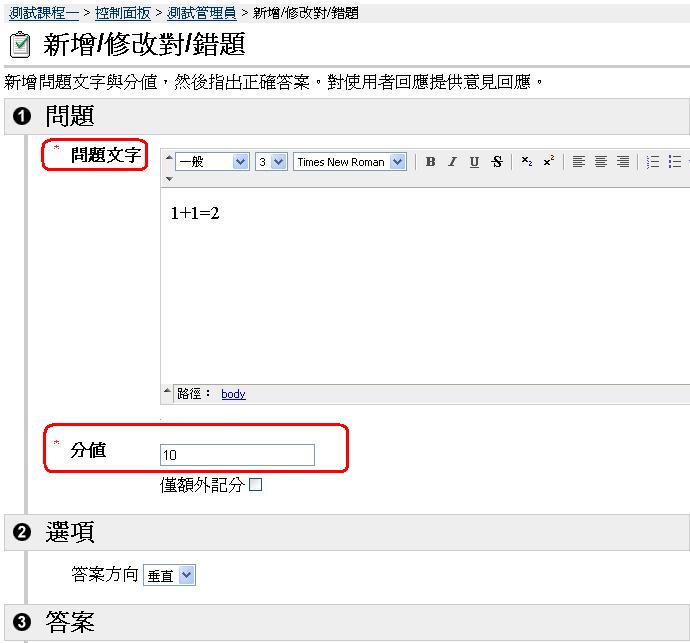Apply italic formatting

tap(452, 162)
